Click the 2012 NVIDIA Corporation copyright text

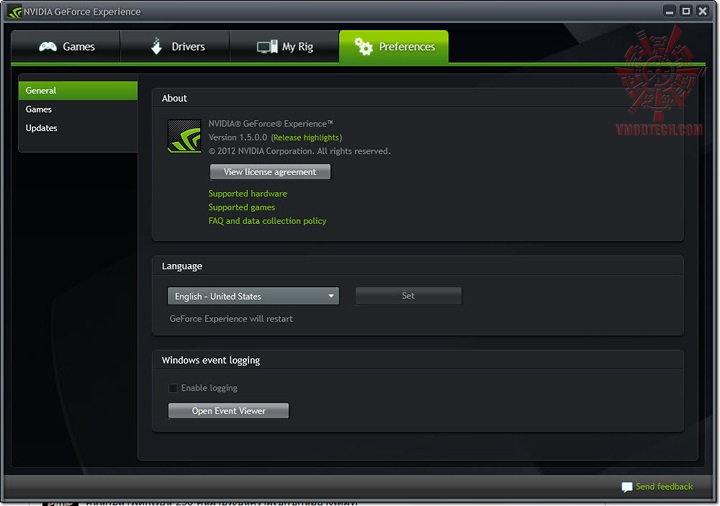click(299, 151)
